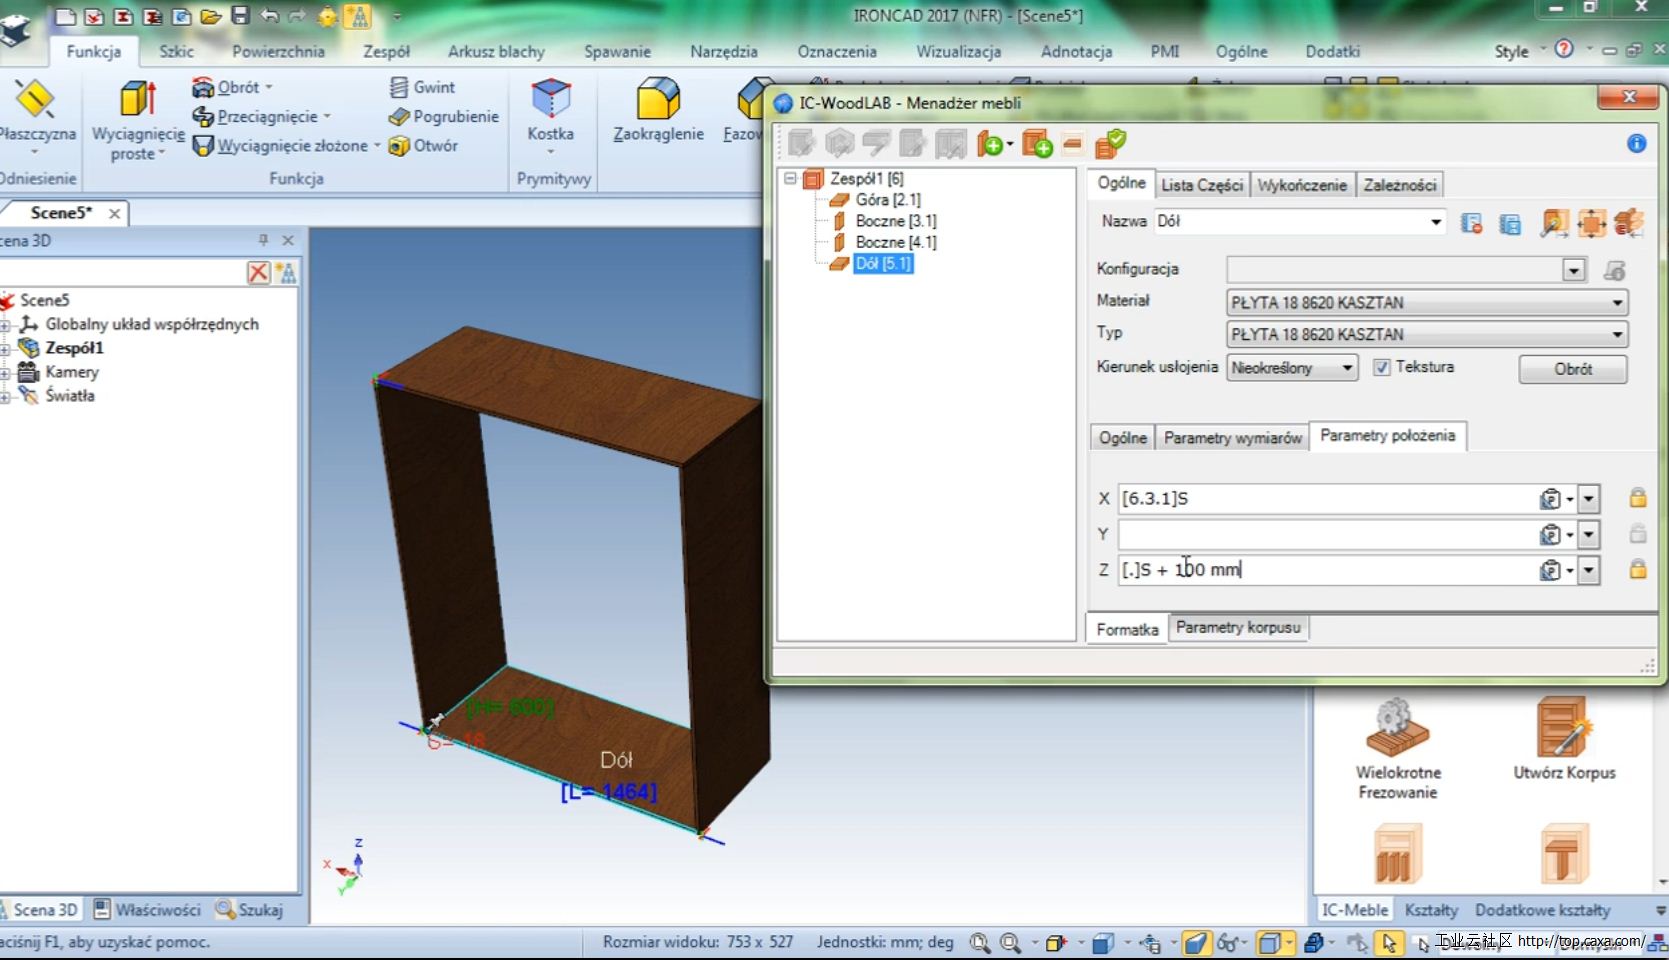Click the Utwórz Korpus catalog item
Viewport: 1669px width, 960px height.
coord(1564,738)
